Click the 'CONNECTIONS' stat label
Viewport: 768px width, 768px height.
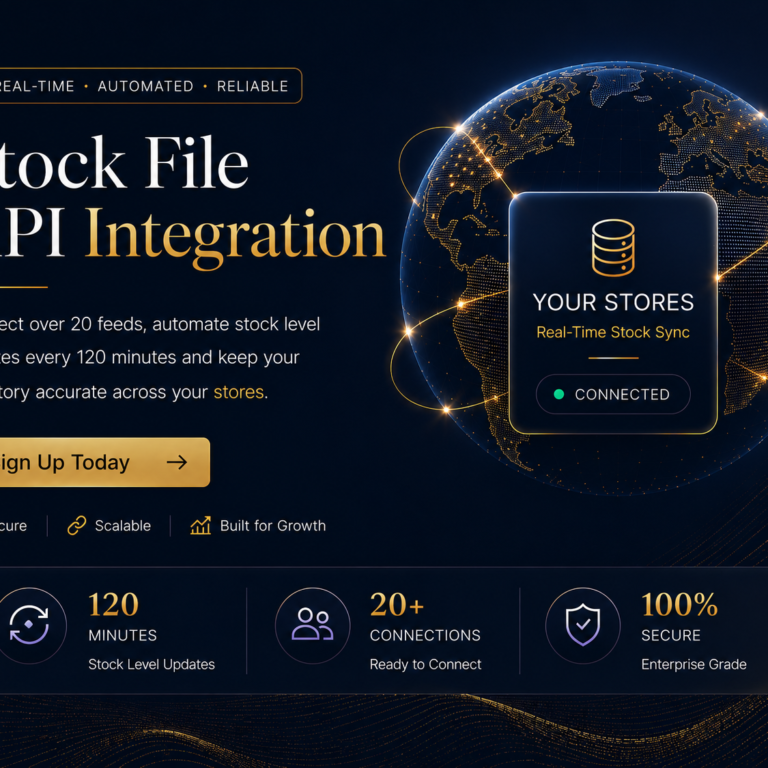425,635
